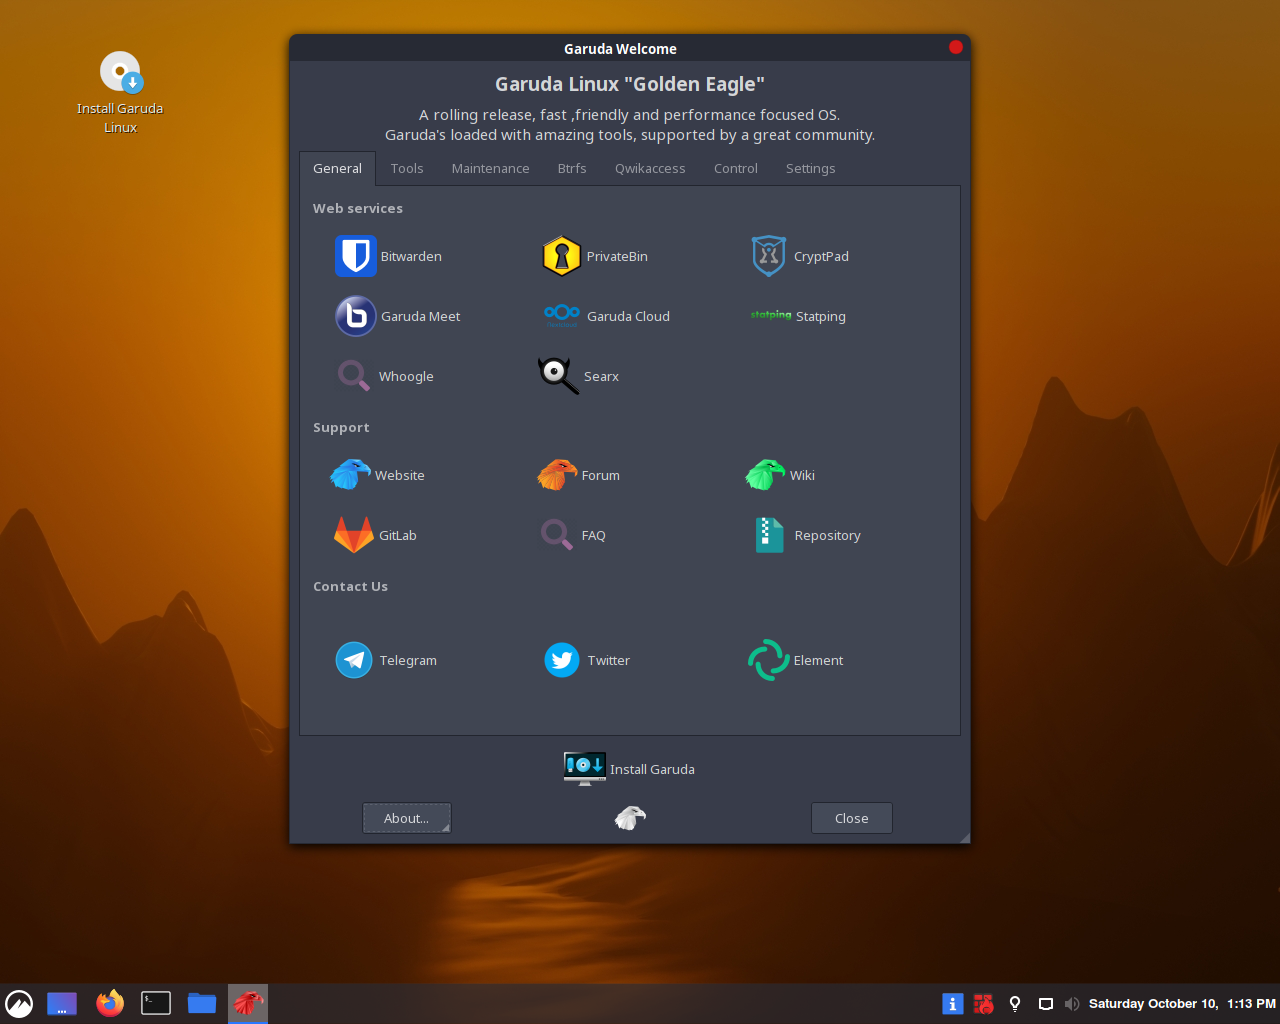
Task: Launch the Whoogle search service
Action: 385,376
